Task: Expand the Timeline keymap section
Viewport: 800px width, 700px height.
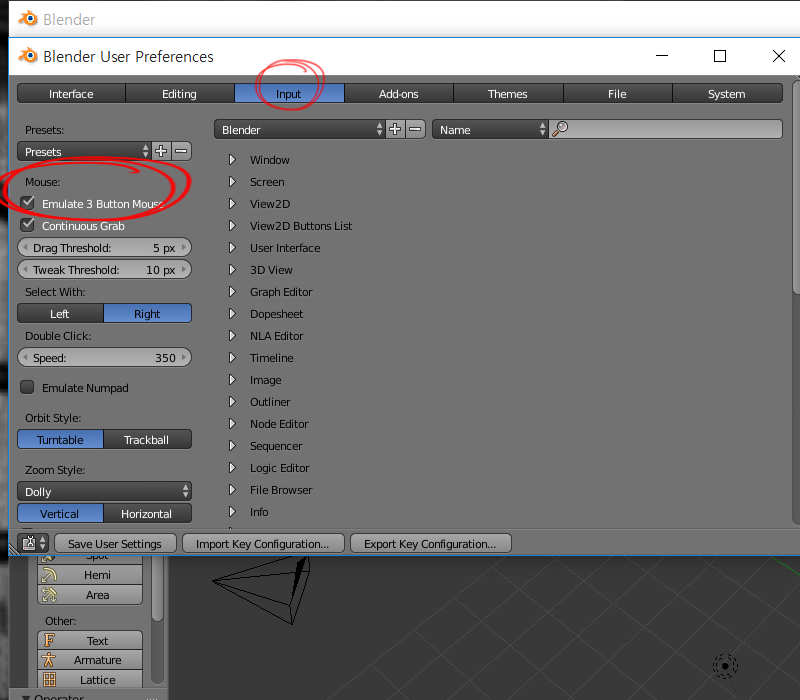Action: click(x=232, y=358)
